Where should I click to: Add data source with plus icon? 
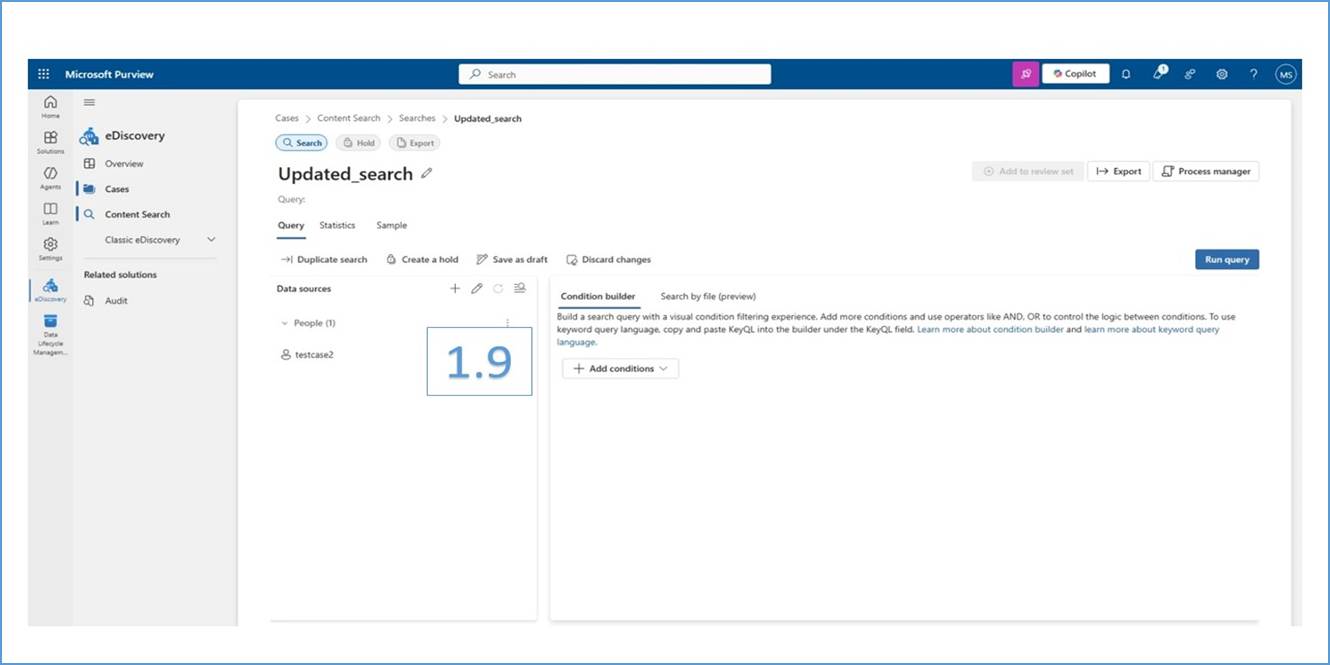click(455, 288)
